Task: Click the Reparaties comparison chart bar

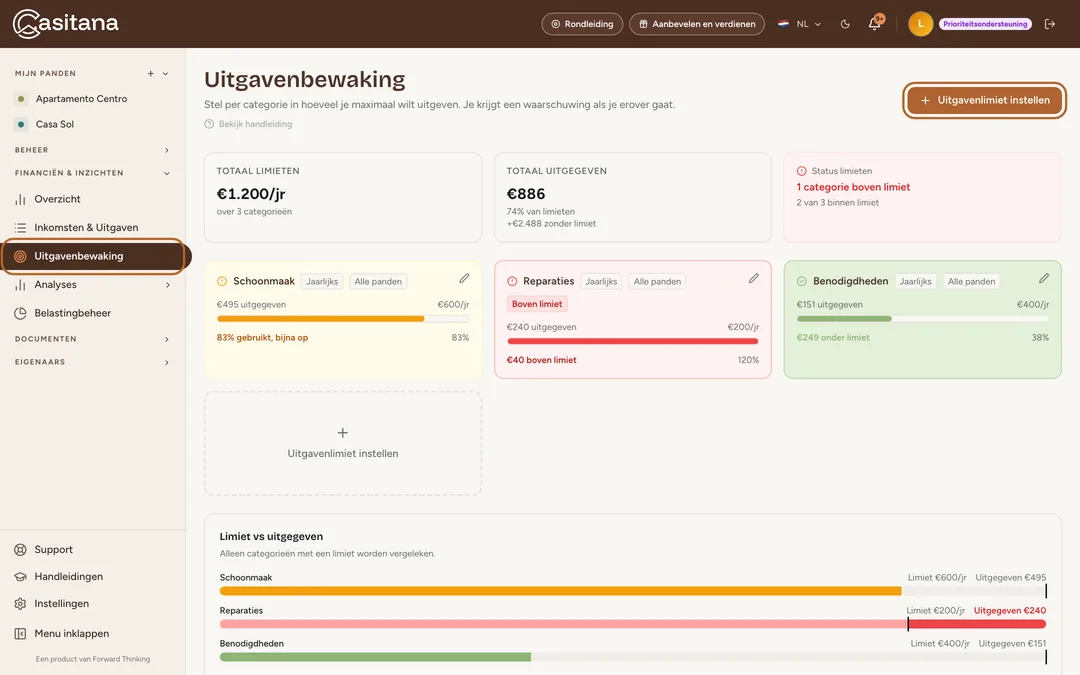Action: click(632, 624)
